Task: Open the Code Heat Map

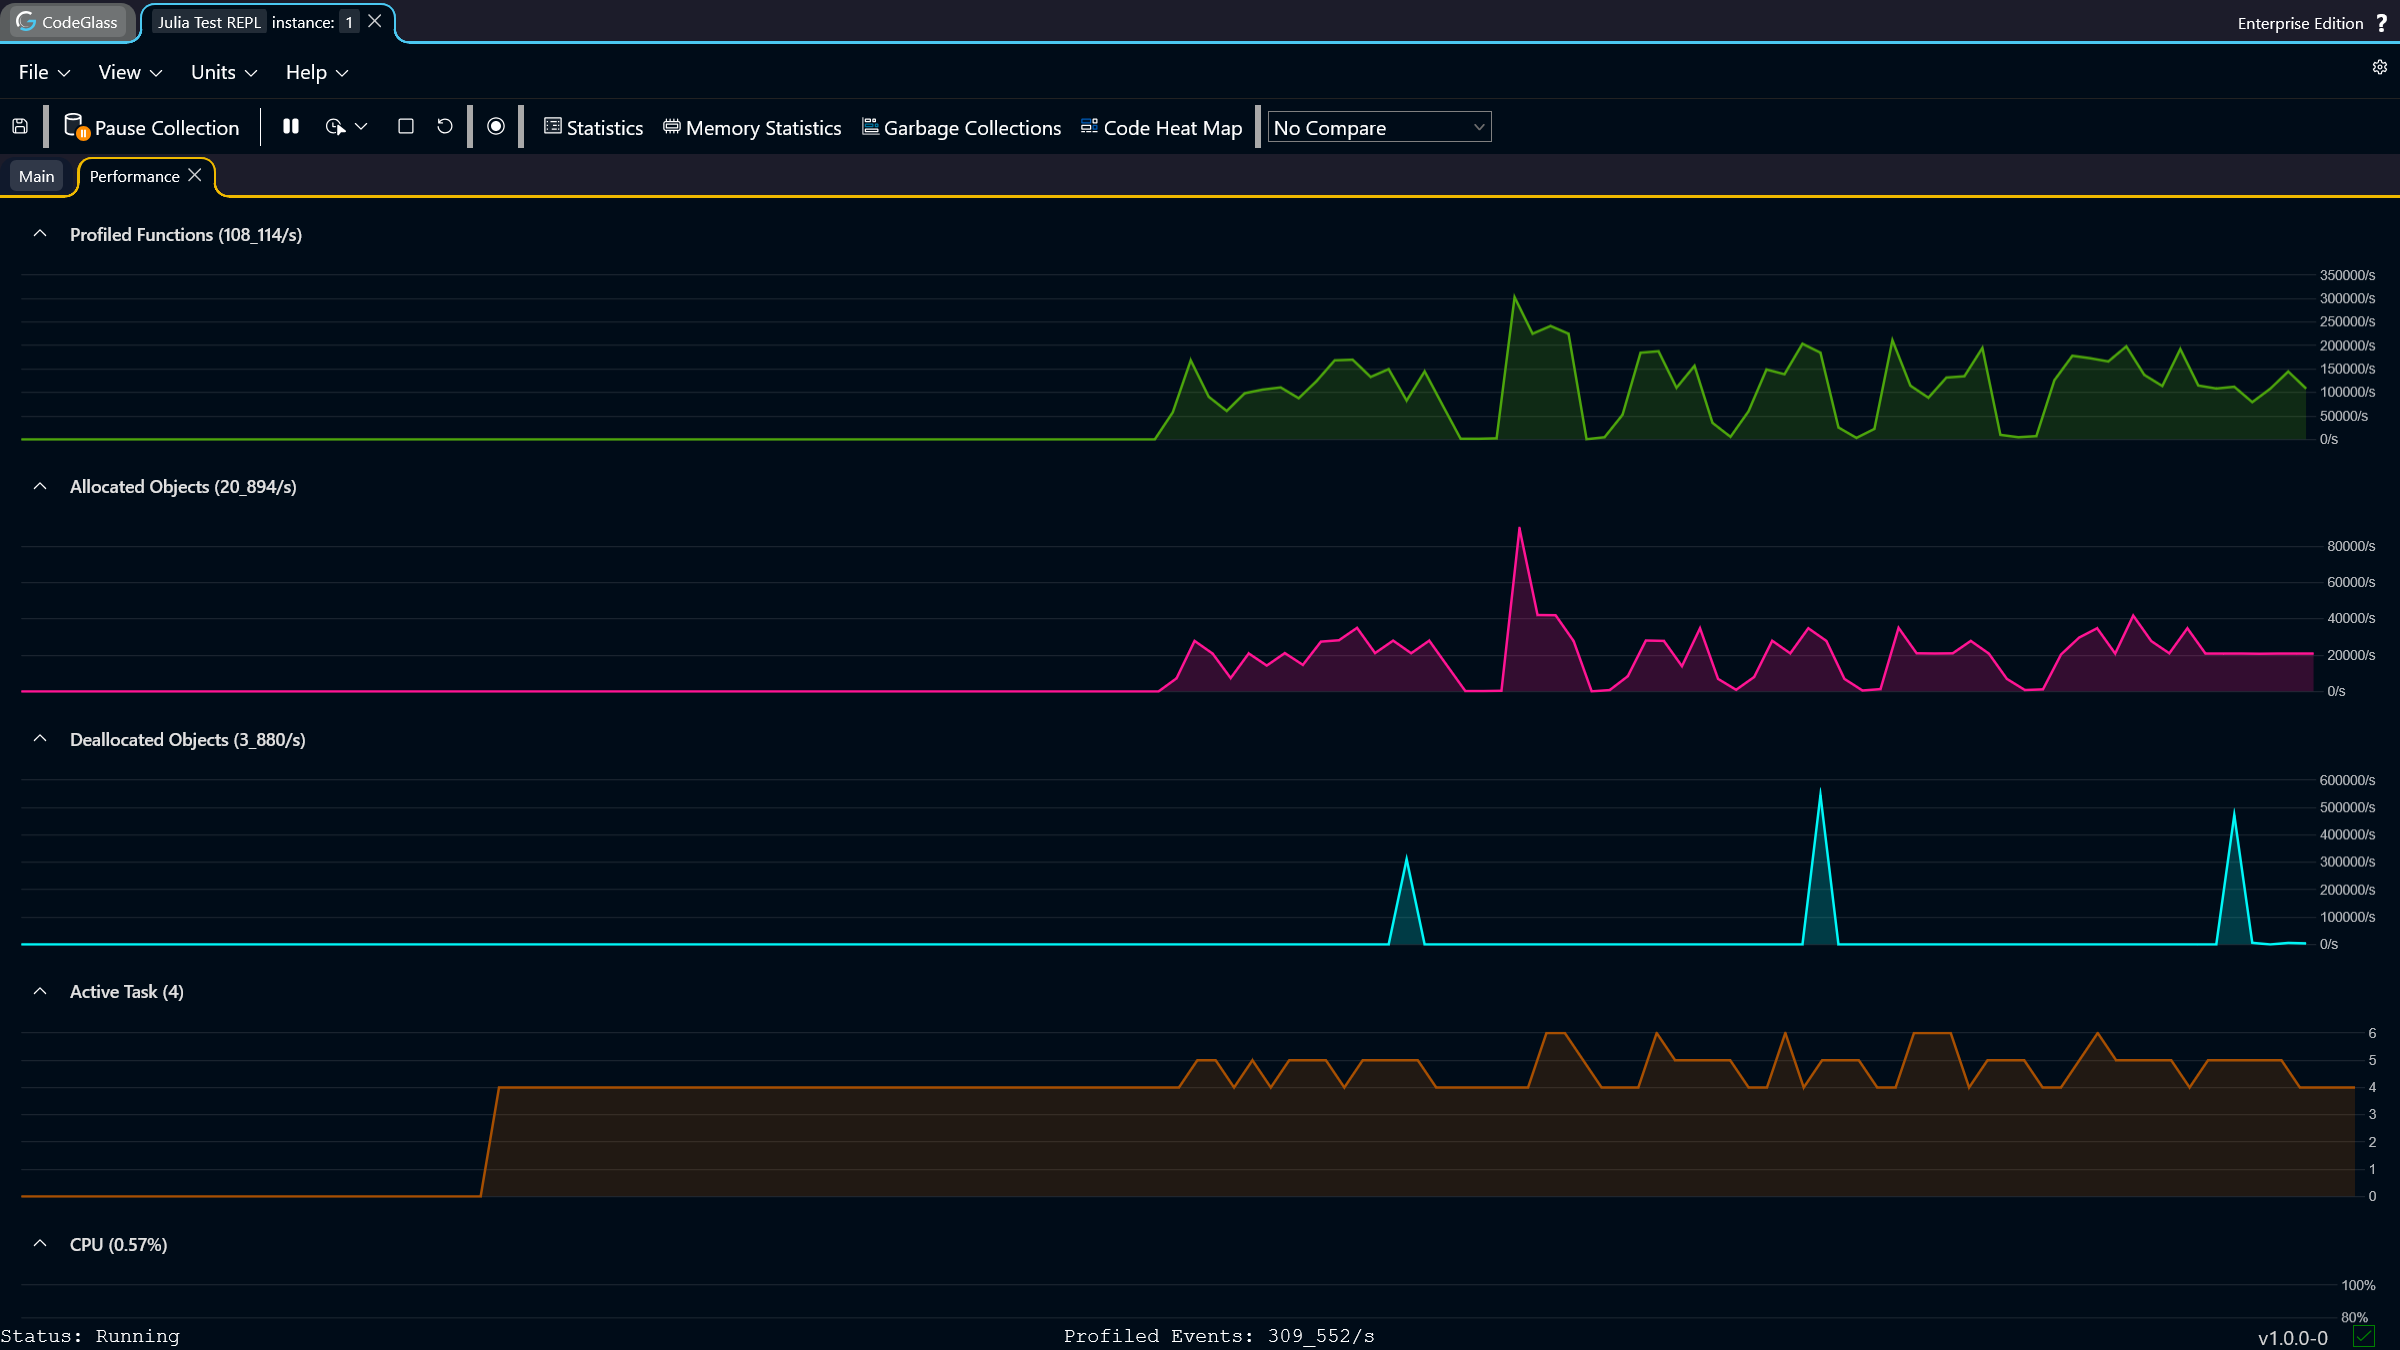Action: pos(1162,127)
